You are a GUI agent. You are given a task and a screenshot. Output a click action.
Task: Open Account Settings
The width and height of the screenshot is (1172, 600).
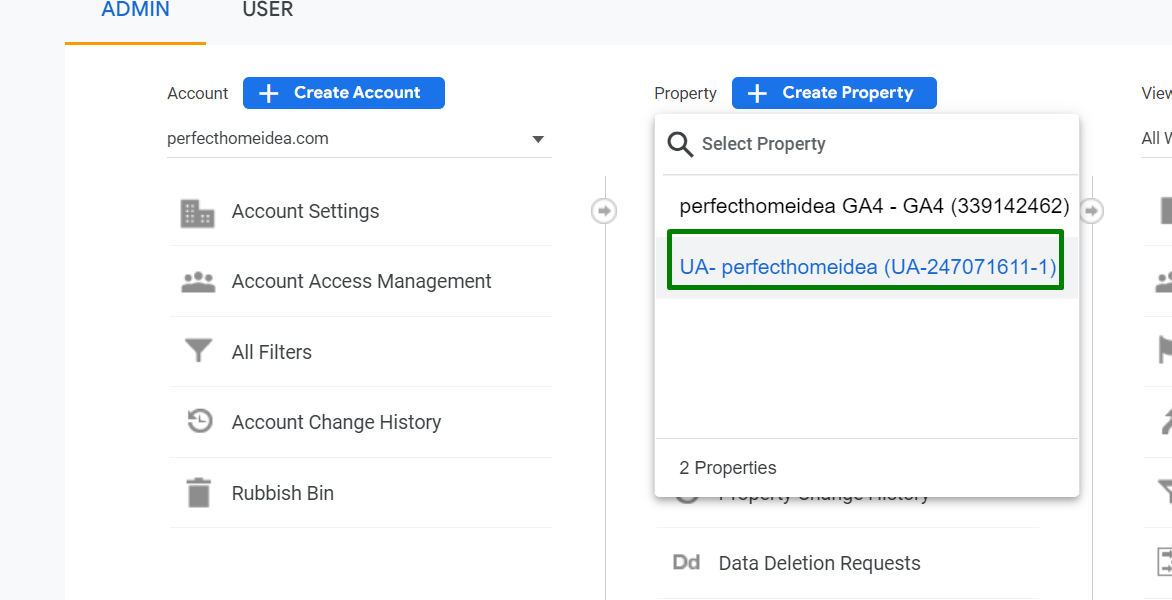[x=360, y=211]
